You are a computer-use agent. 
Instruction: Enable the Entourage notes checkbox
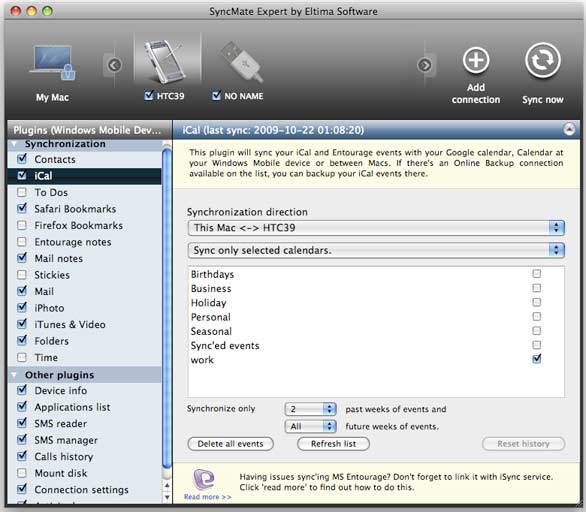[x=22, y=241]
